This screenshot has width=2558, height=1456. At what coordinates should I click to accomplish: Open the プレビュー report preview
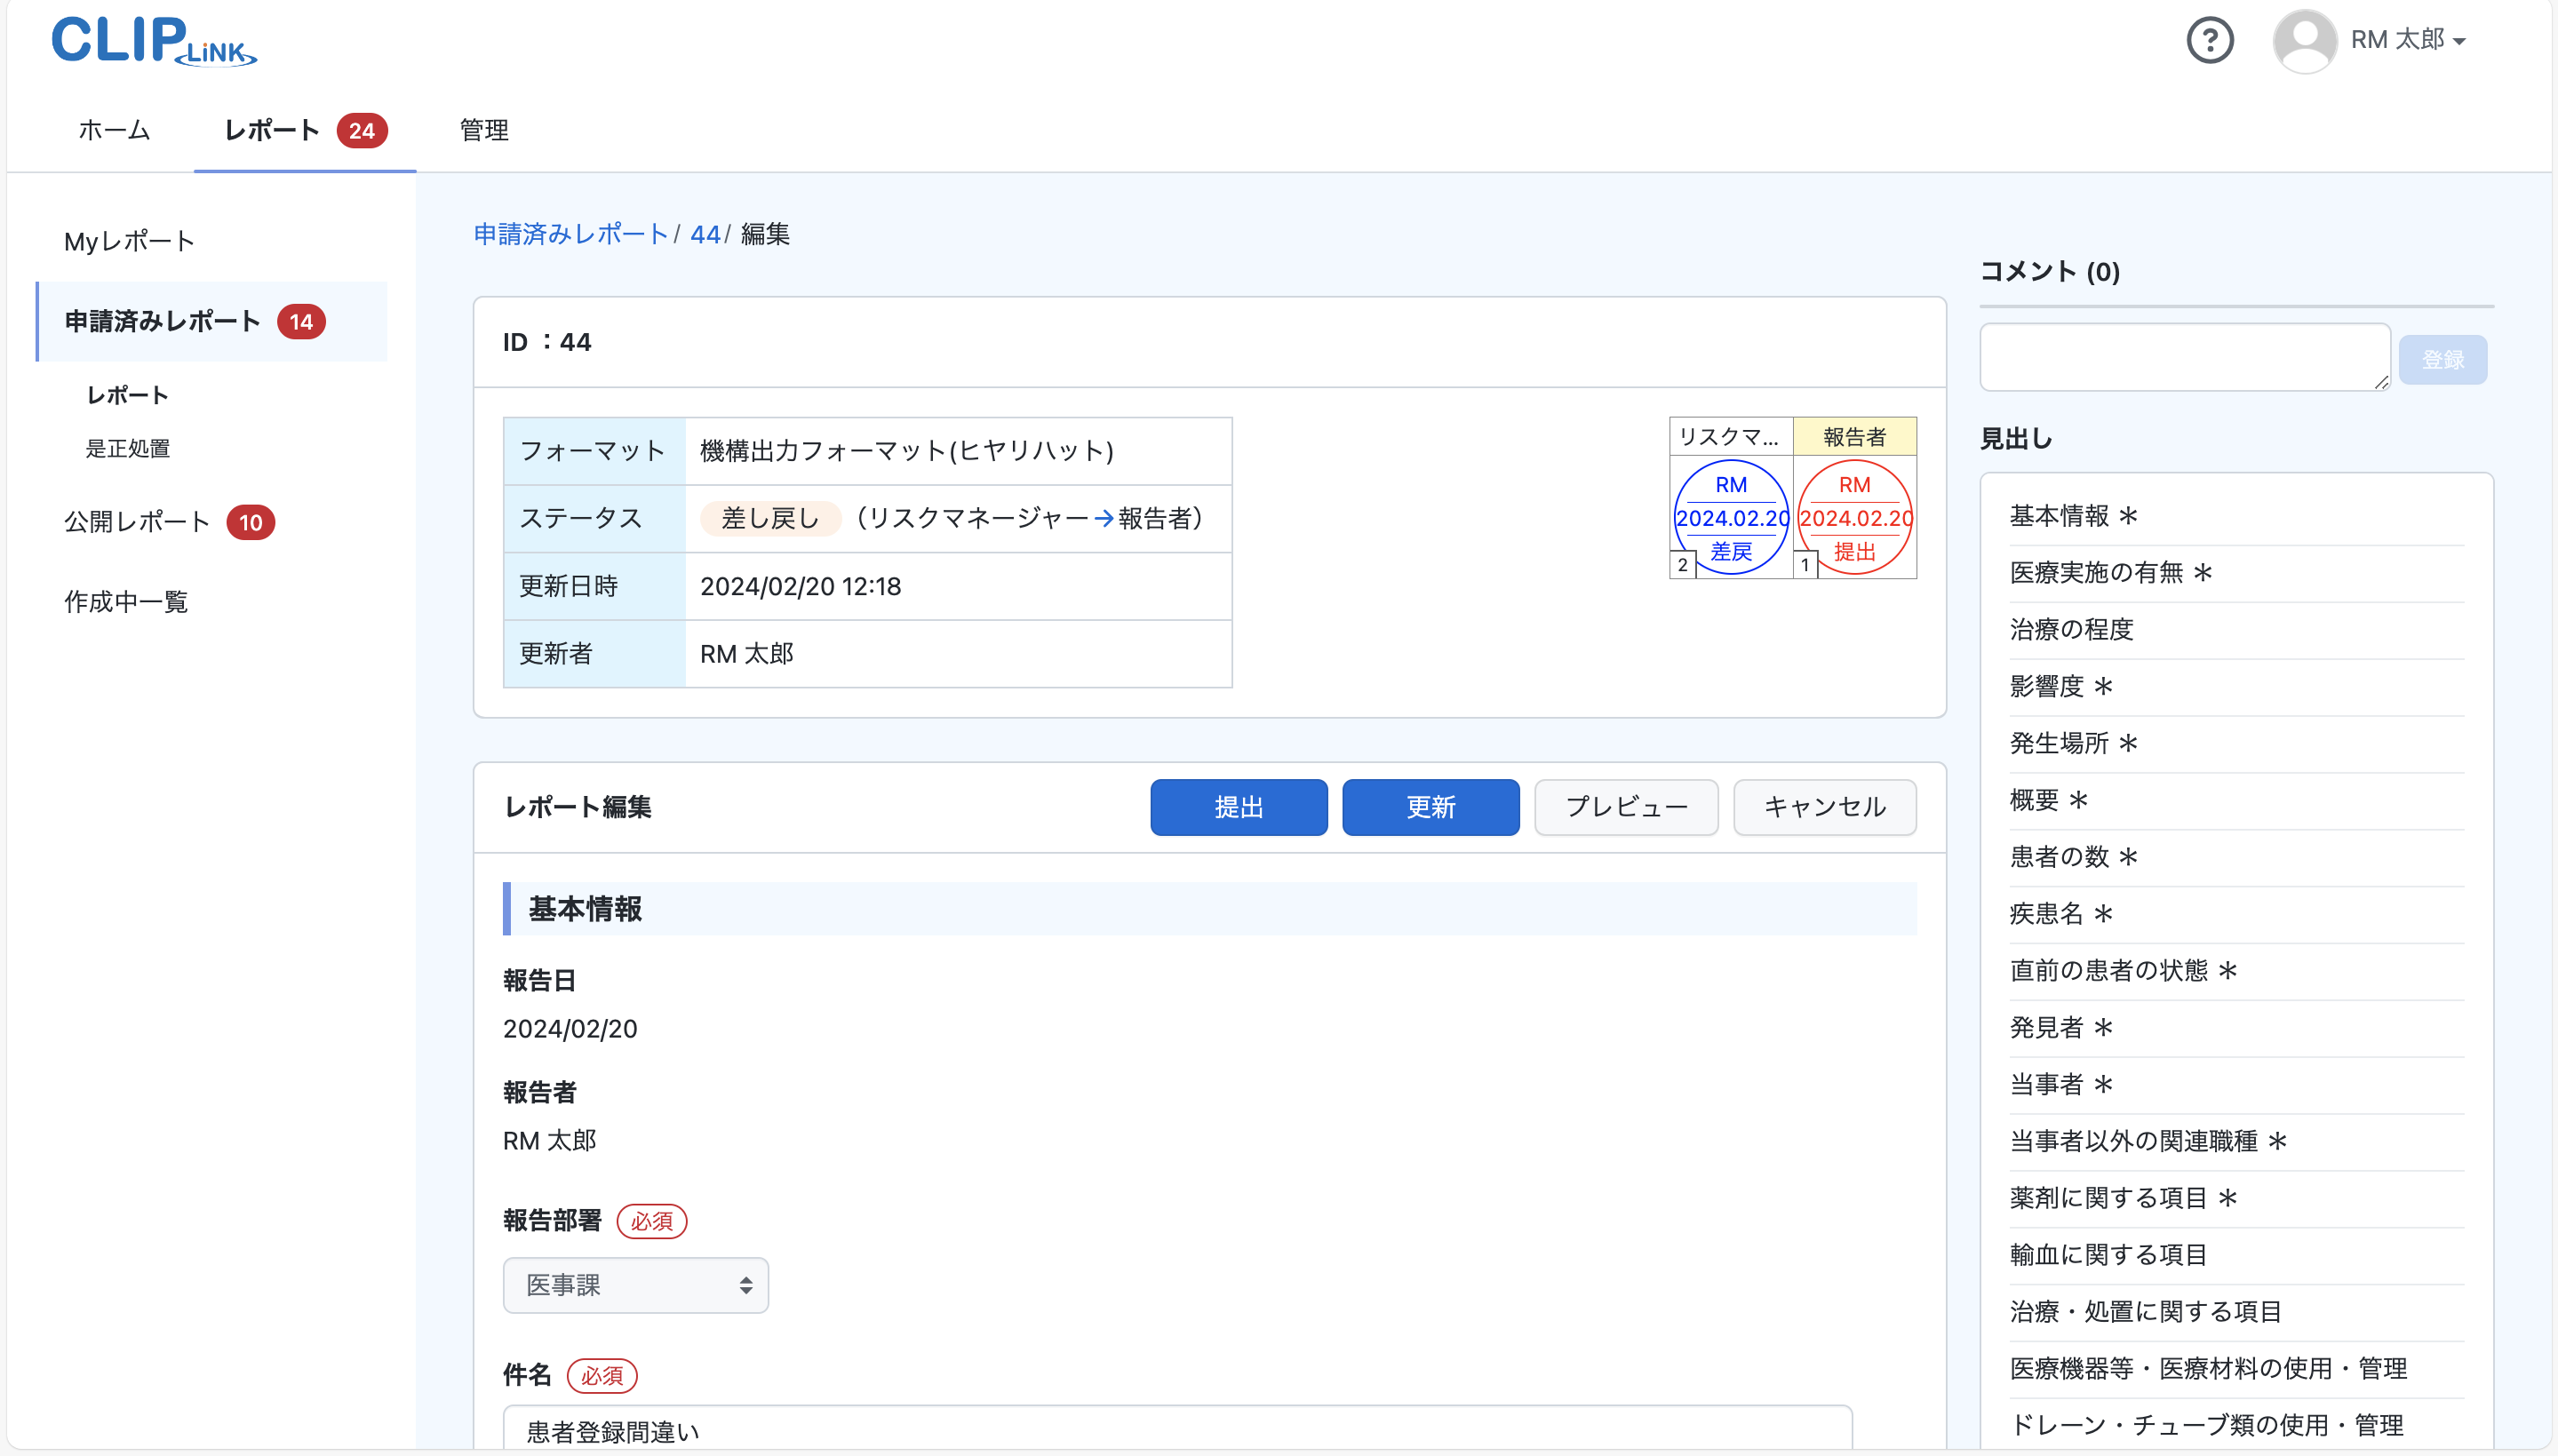coord(1626,807)
